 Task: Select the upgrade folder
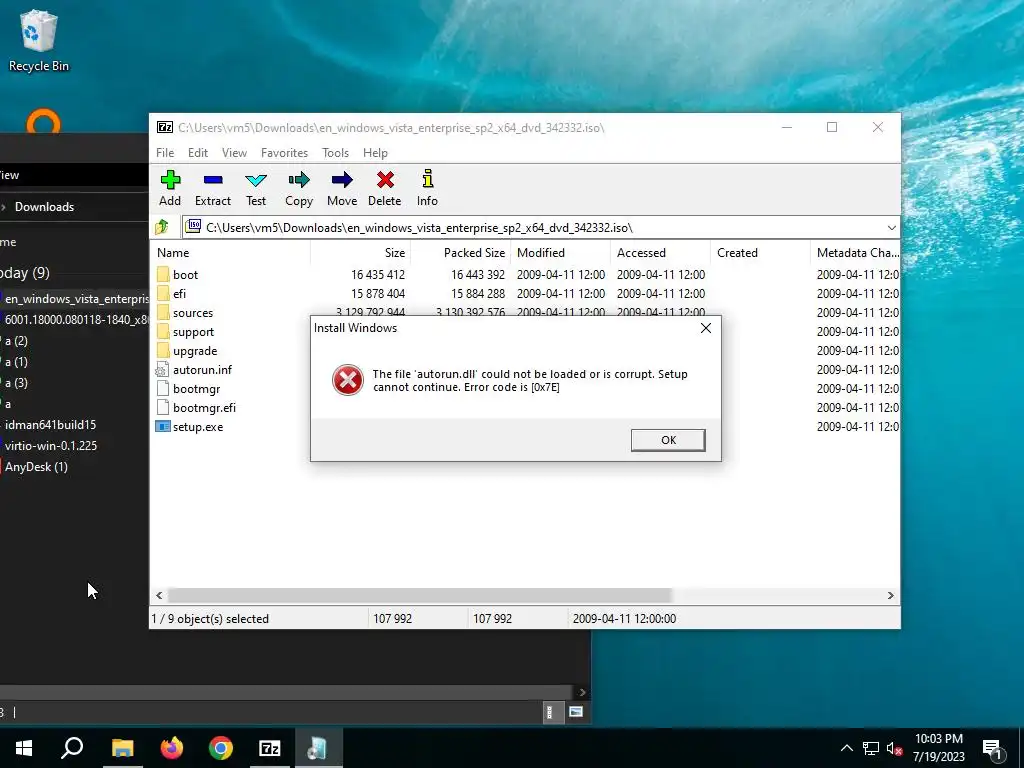pyautogui.click(x=195, y=351)
